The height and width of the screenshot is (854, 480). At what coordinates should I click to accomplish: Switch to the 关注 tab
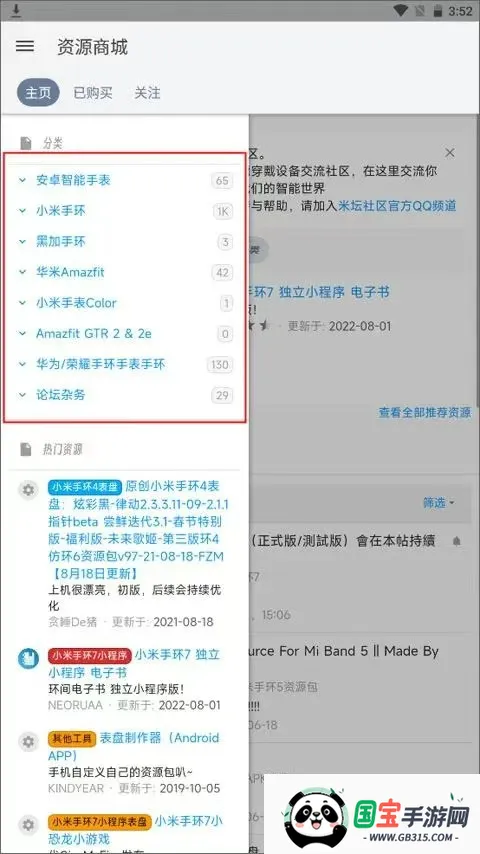pyautogui.click(x=147, y=93)
